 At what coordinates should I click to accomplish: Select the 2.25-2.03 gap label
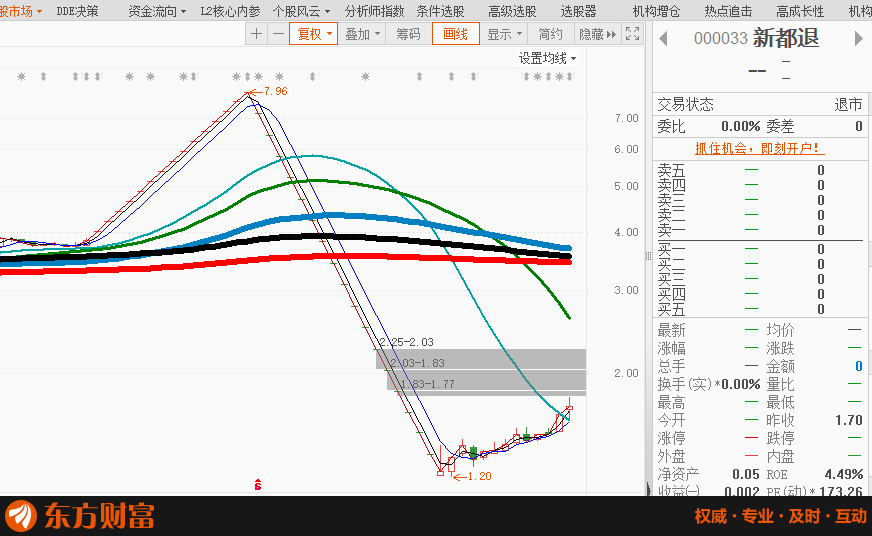click(406, 342)
